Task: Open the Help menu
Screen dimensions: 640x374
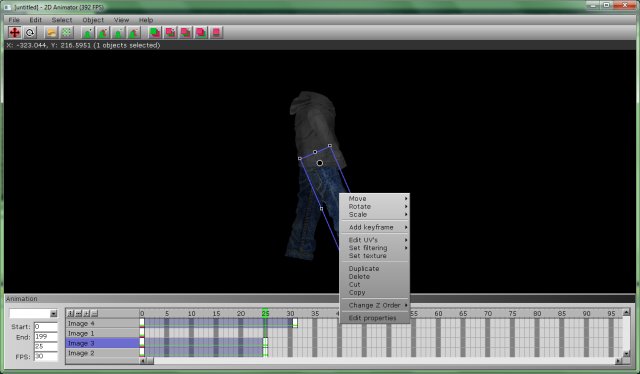Action: tap(146, 20)
